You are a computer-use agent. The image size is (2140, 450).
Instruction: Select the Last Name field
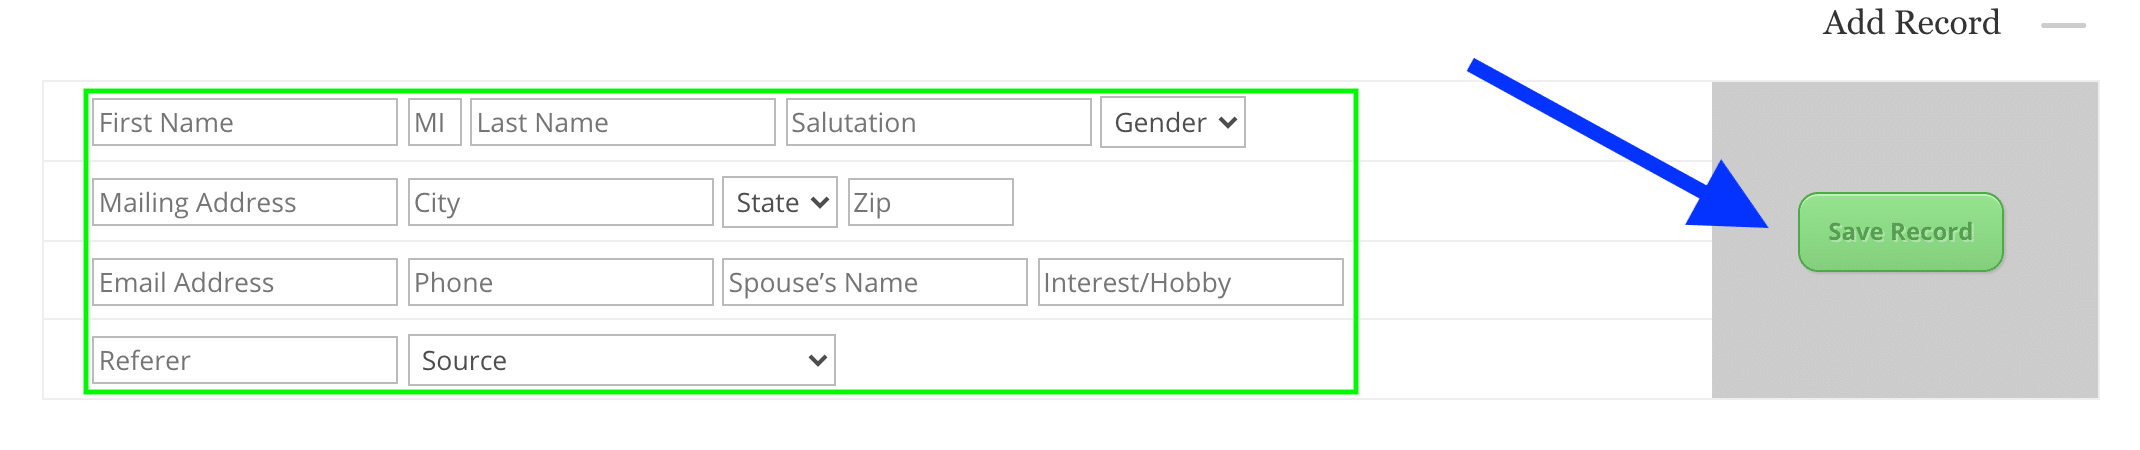pos(622,122)
